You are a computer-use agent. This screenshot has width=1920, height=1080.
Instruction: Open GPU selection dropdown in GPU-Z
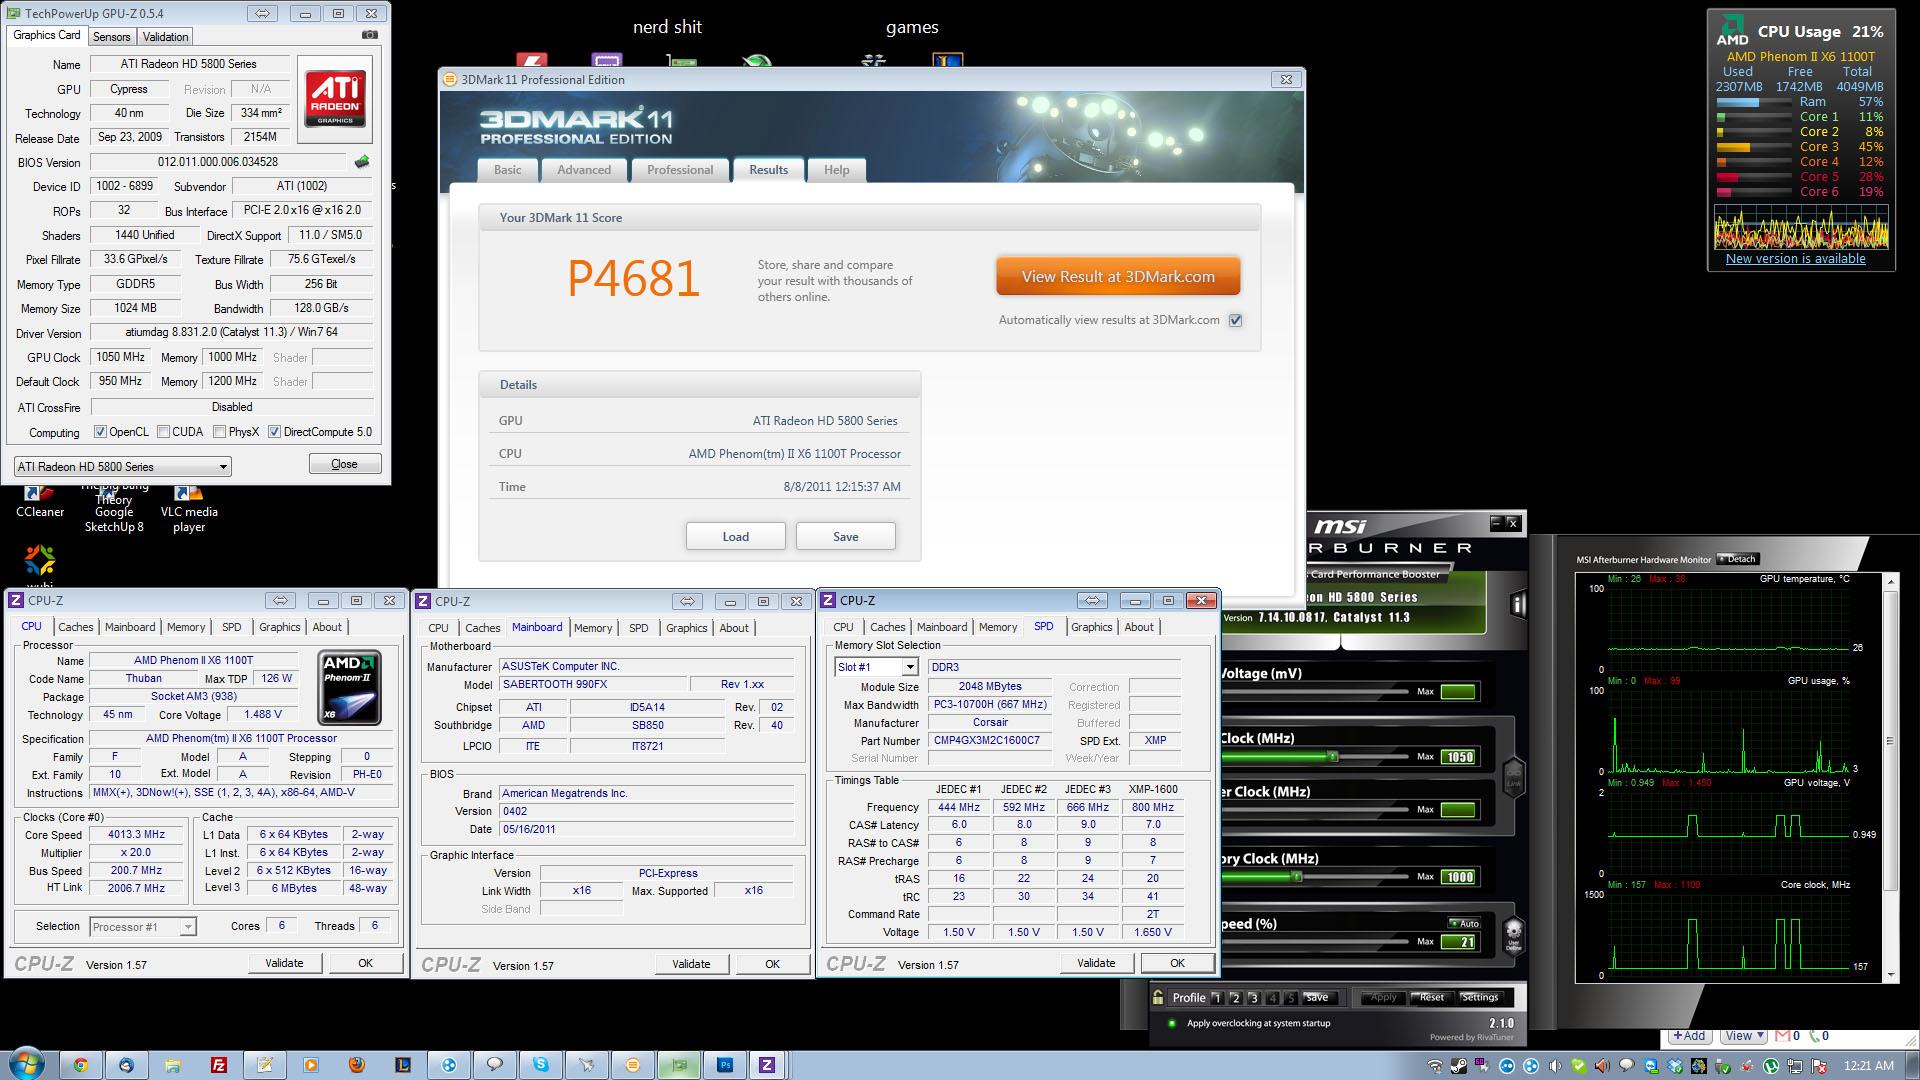pyautogui.click(x=123, y=466)
